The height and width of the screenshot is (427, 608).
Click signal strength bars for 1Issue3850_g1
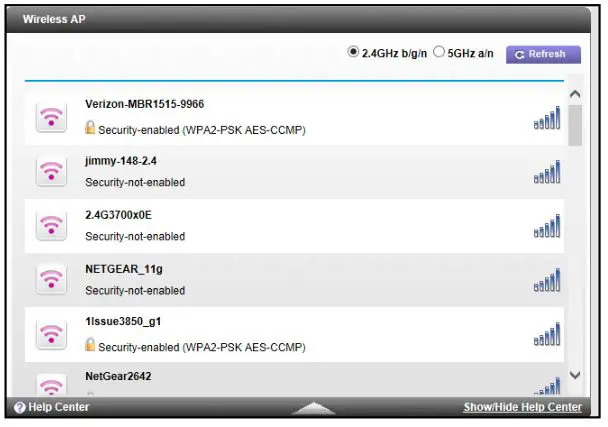pyautogui.click(x=547, y=334)
